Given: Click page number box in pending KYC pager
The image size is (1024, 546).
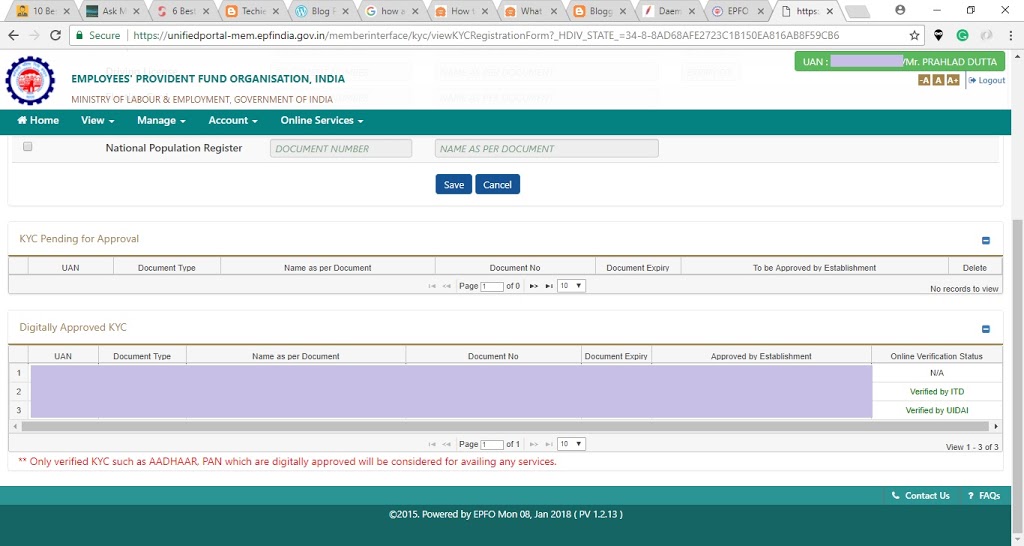Looking at the screenshot, I should 492,287.
